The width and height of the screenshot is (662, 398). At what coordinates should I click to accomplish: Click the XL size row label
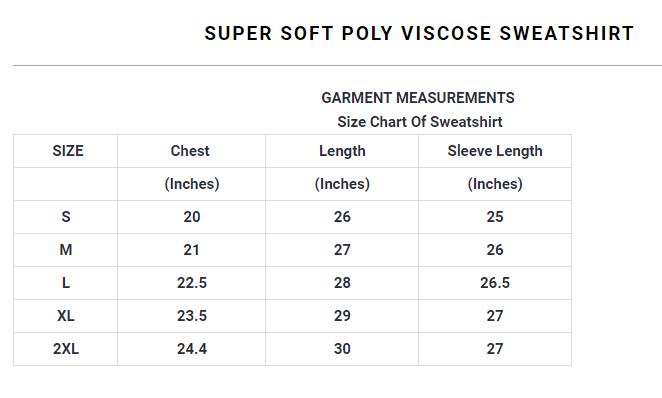tap(66, 316)
